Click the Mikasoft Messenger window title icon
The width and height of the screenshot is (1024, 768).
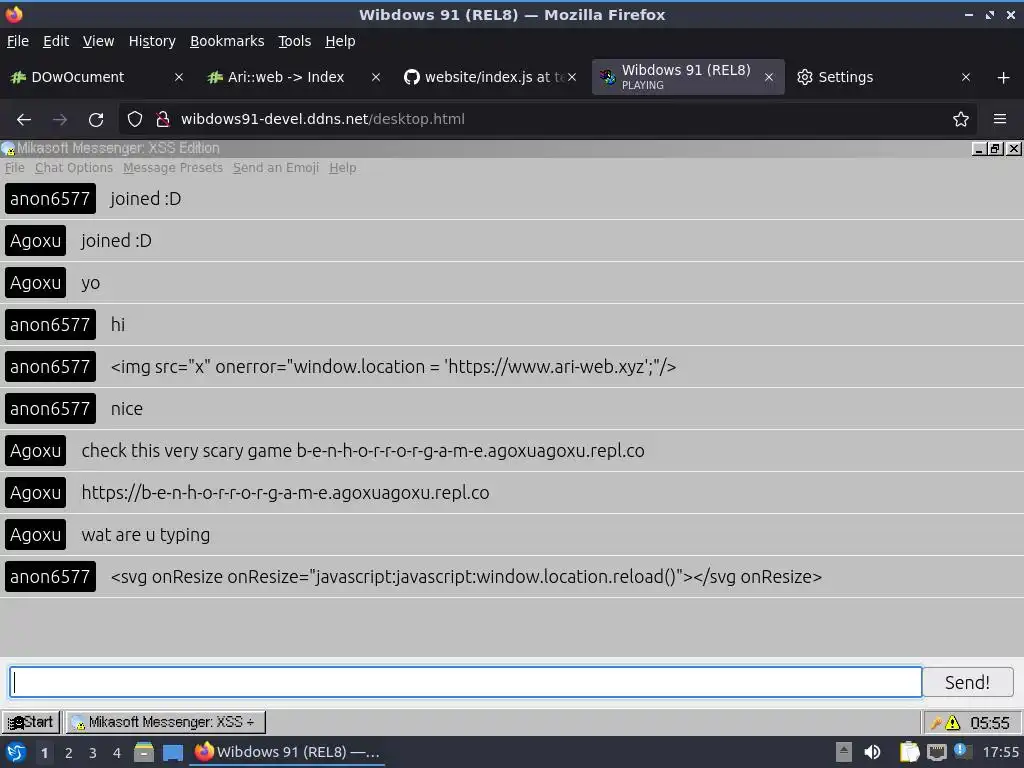(8, 149)
